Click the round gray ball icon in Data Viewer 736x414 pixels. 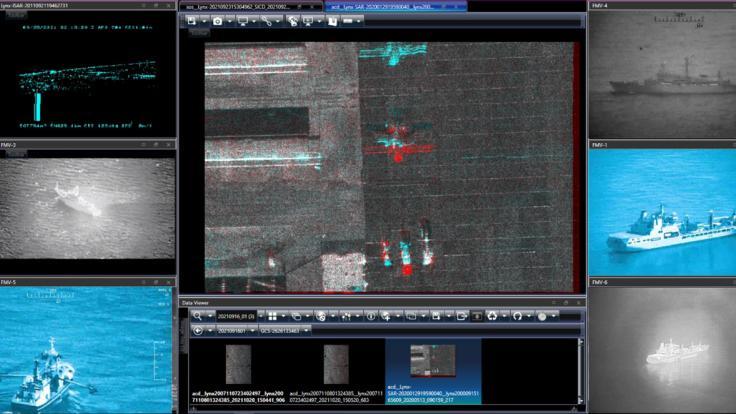pos(542,316)
